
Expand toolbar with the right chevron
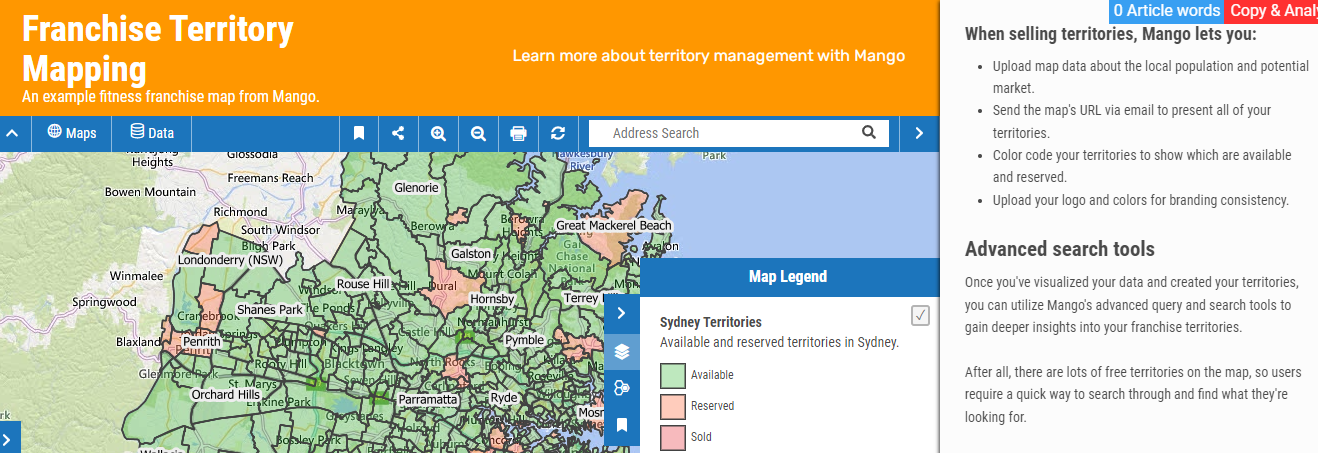click(920, 133)
